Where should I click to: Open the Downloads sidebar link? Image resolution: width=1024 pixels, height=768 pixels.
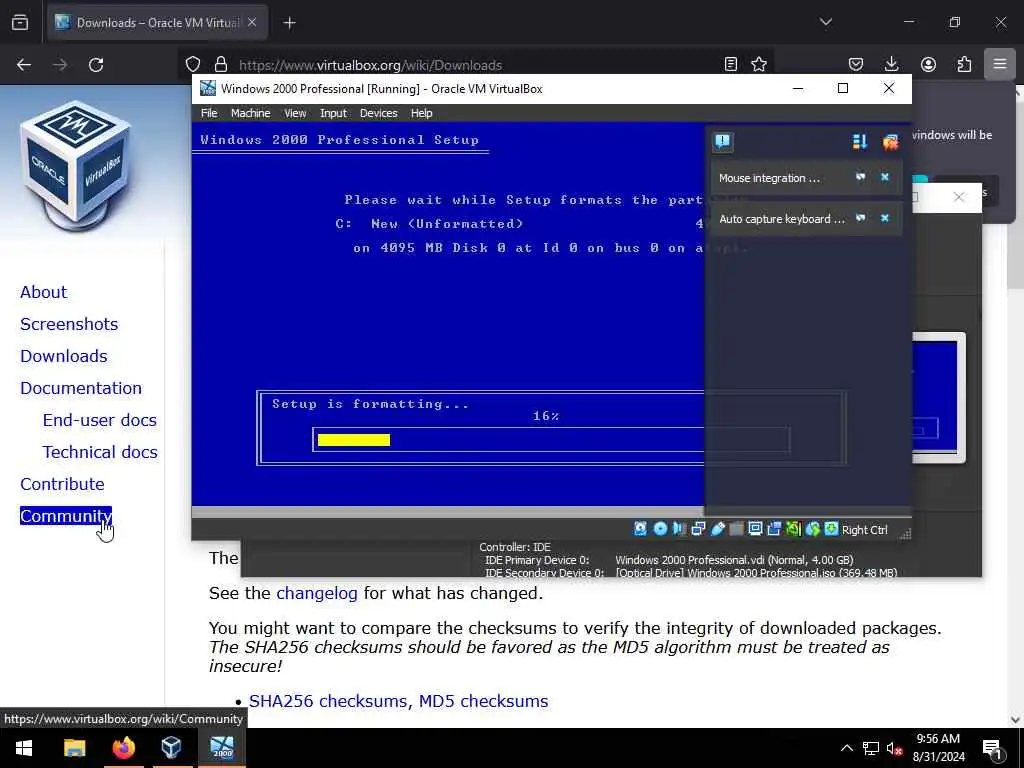click(x=63, y=356)
